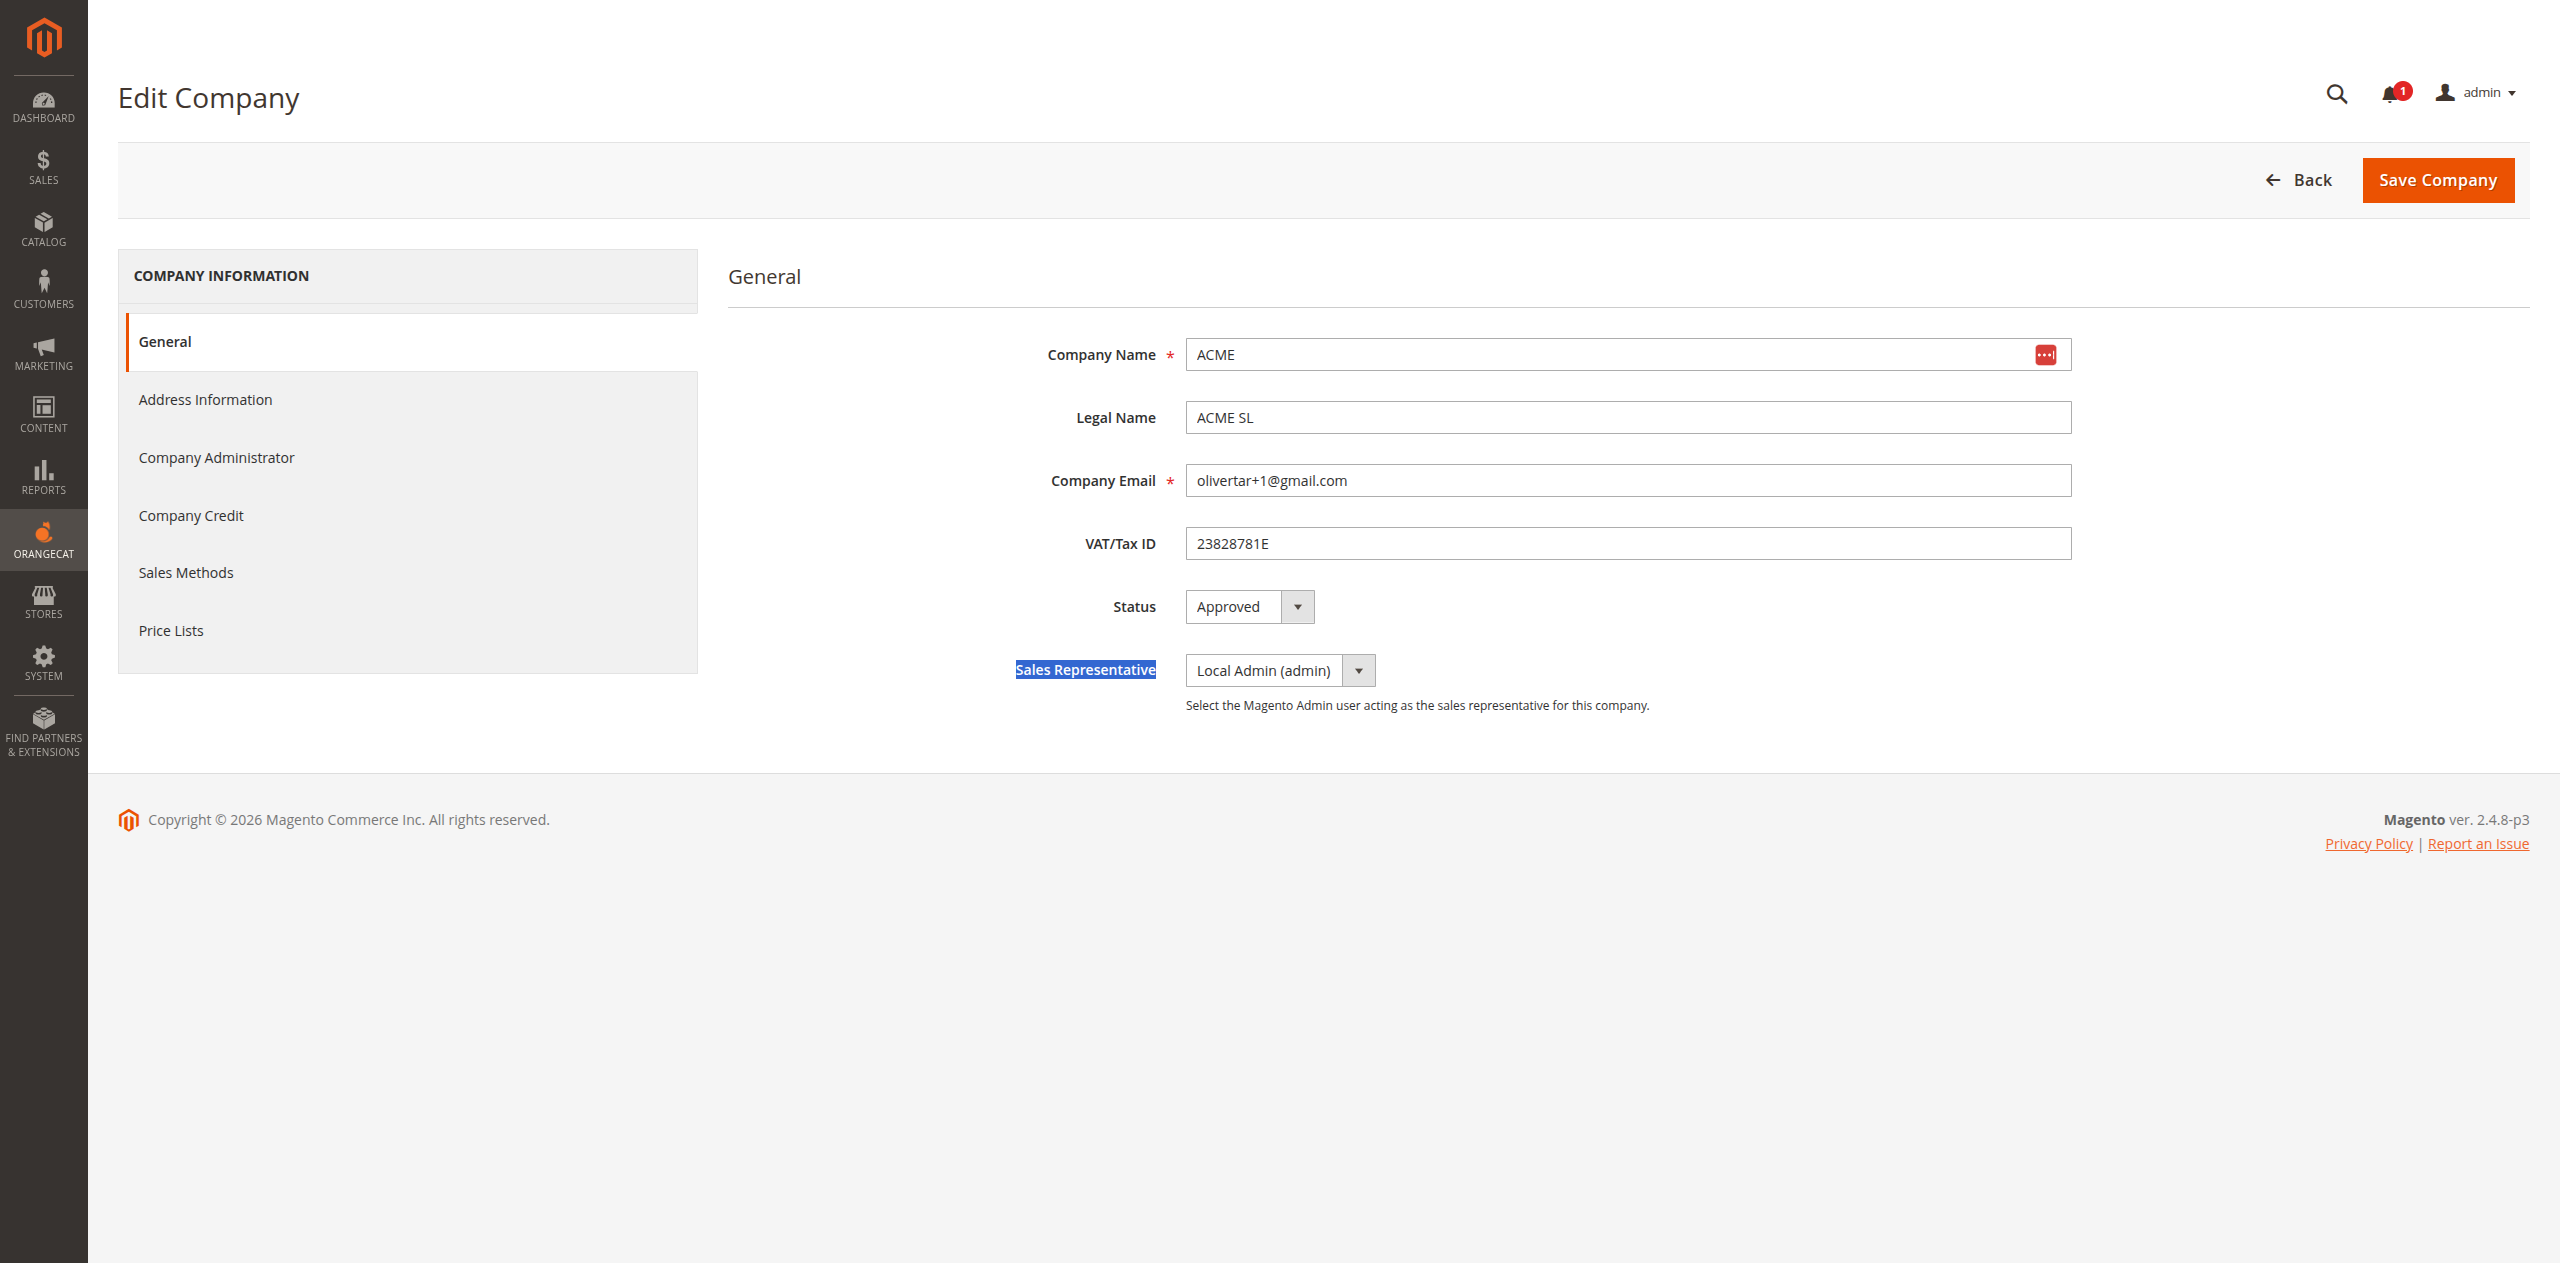Expand the Status dropdown
2560x1263 pixels.
point(1249,607)
